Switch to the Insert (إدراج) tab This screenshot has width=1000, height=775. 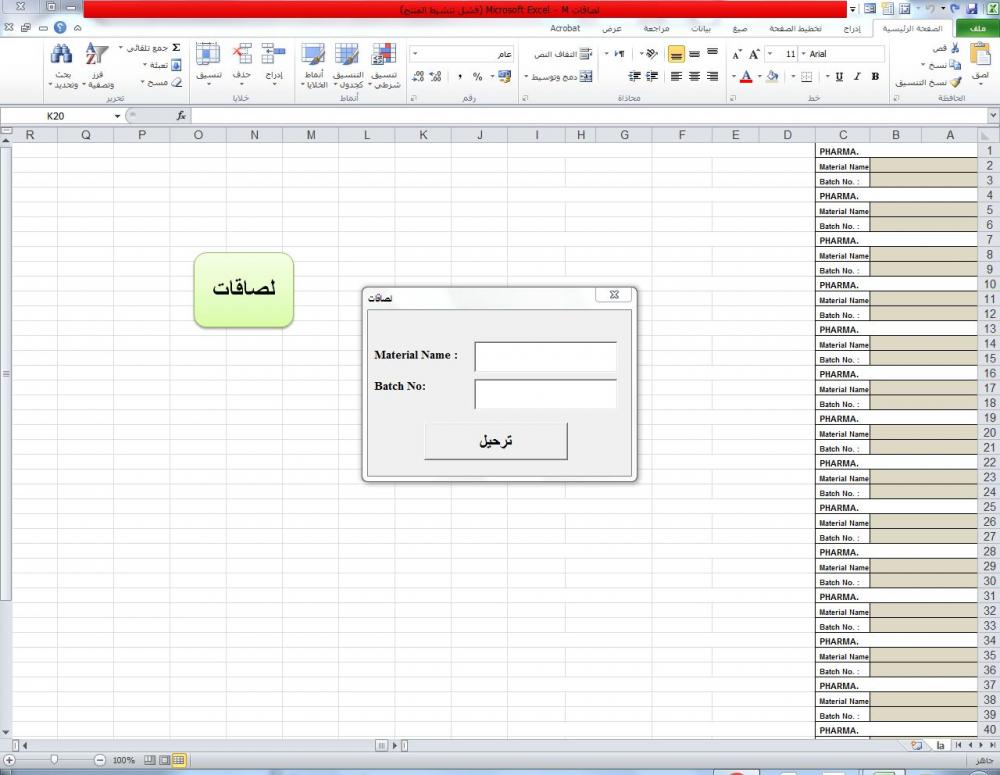(x=852, y=29)
